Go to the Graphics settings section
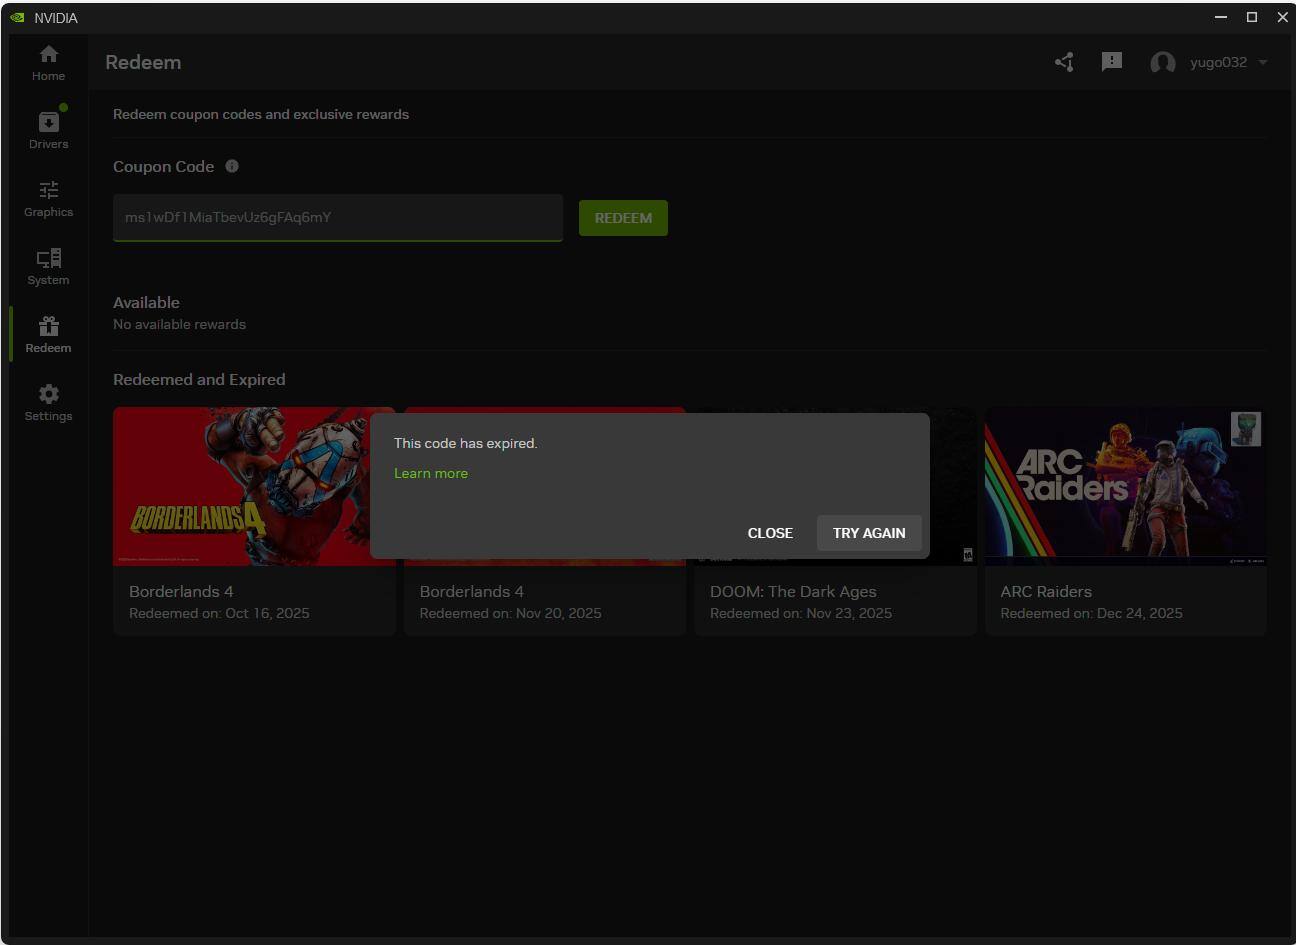Viewport: 1296px width, 945px height. pos(48,198)
